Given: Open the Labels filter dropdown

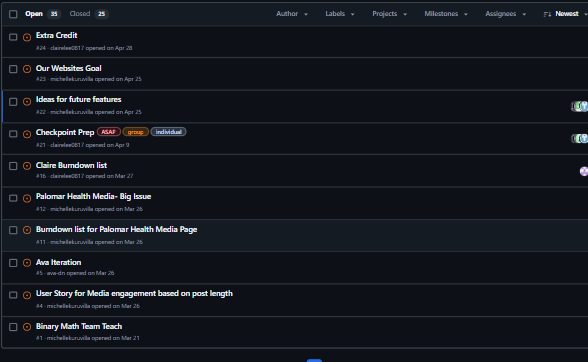Looking at the screenshot, I should point(340,14).
